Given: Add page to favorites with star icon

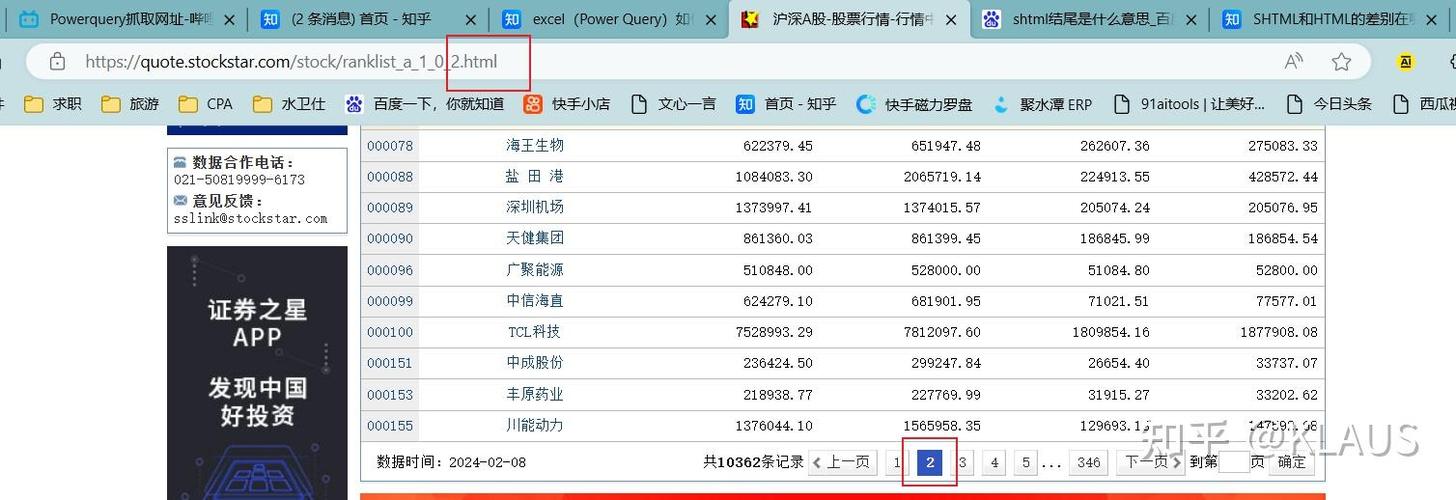Looking at the screenshot, I should tap(1341, 62).
